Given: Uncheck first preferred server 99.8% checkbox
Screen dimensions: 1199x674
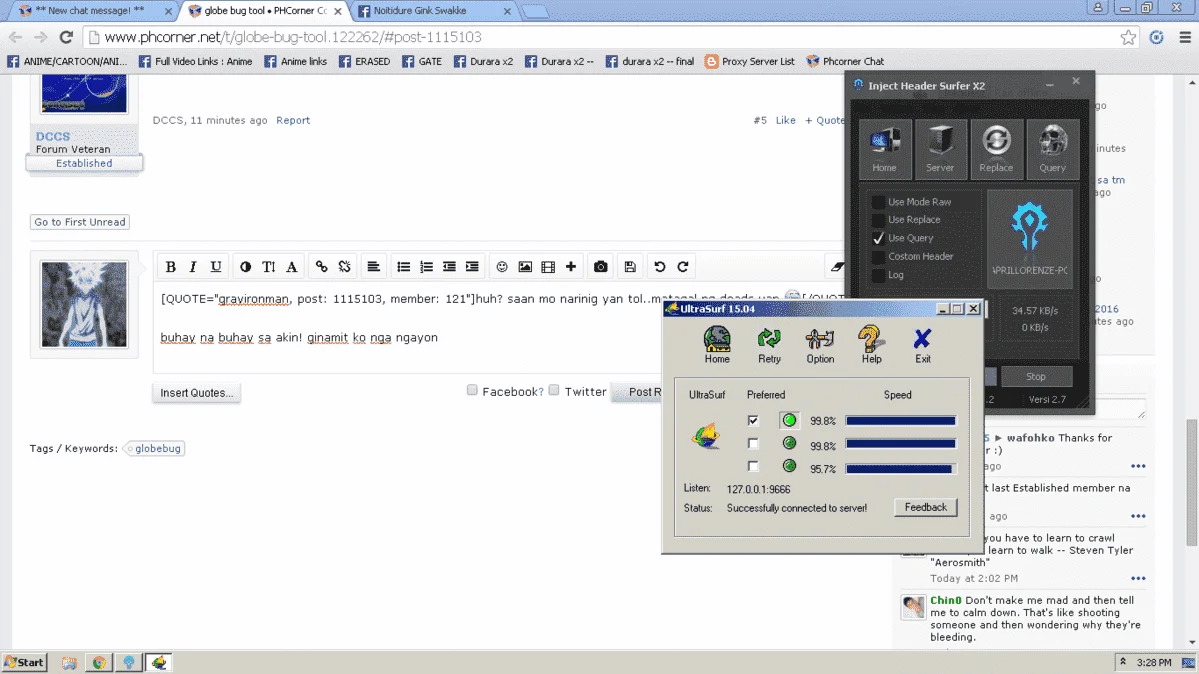Looking at the screenshot, I should click(753, 420).
